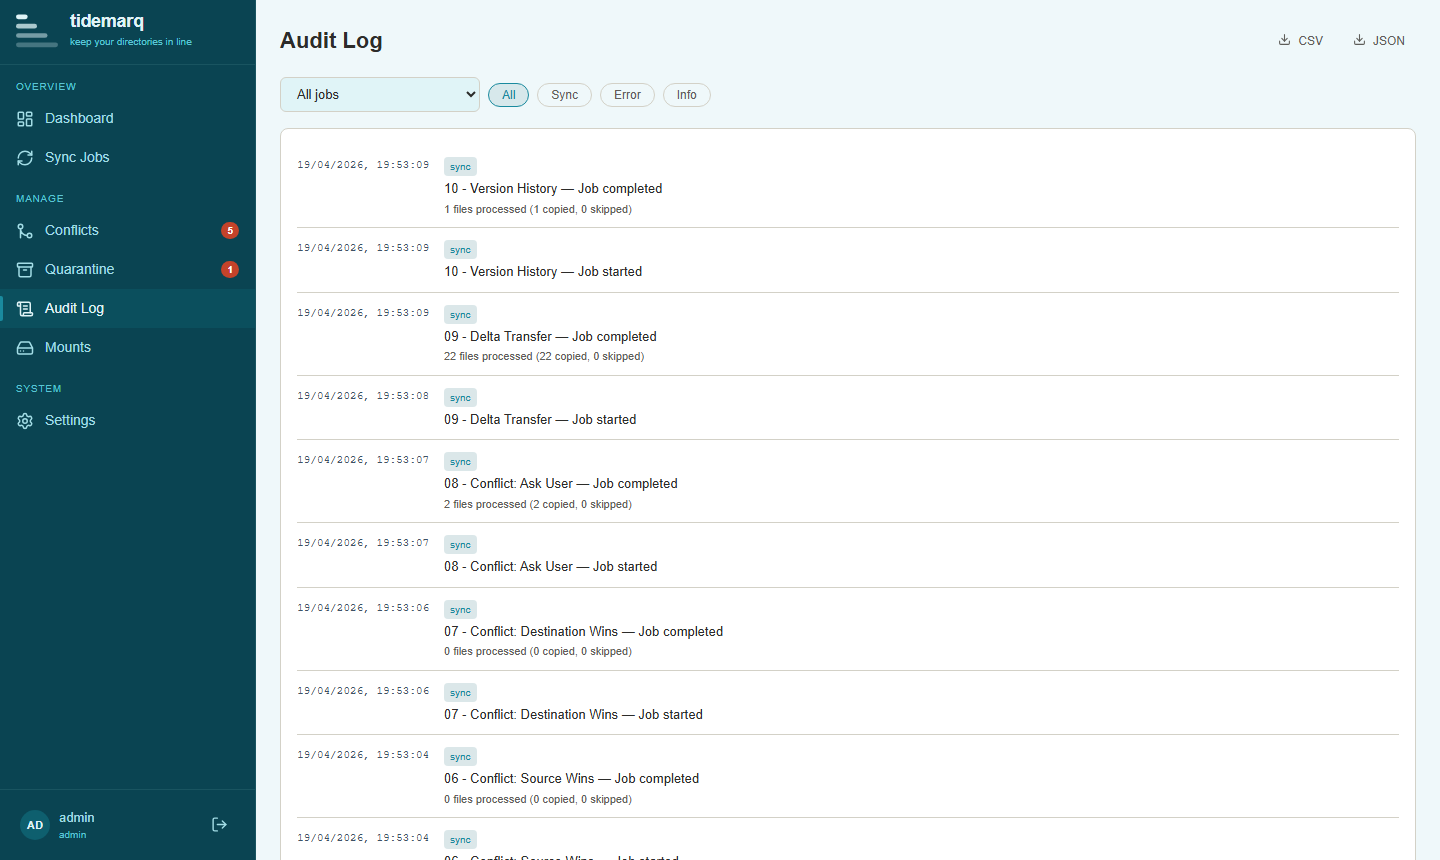This screenshot has height=860, width=1440.
Task: Click sync tag on Delta Transfer started entry
Action: tap(460, 398)
